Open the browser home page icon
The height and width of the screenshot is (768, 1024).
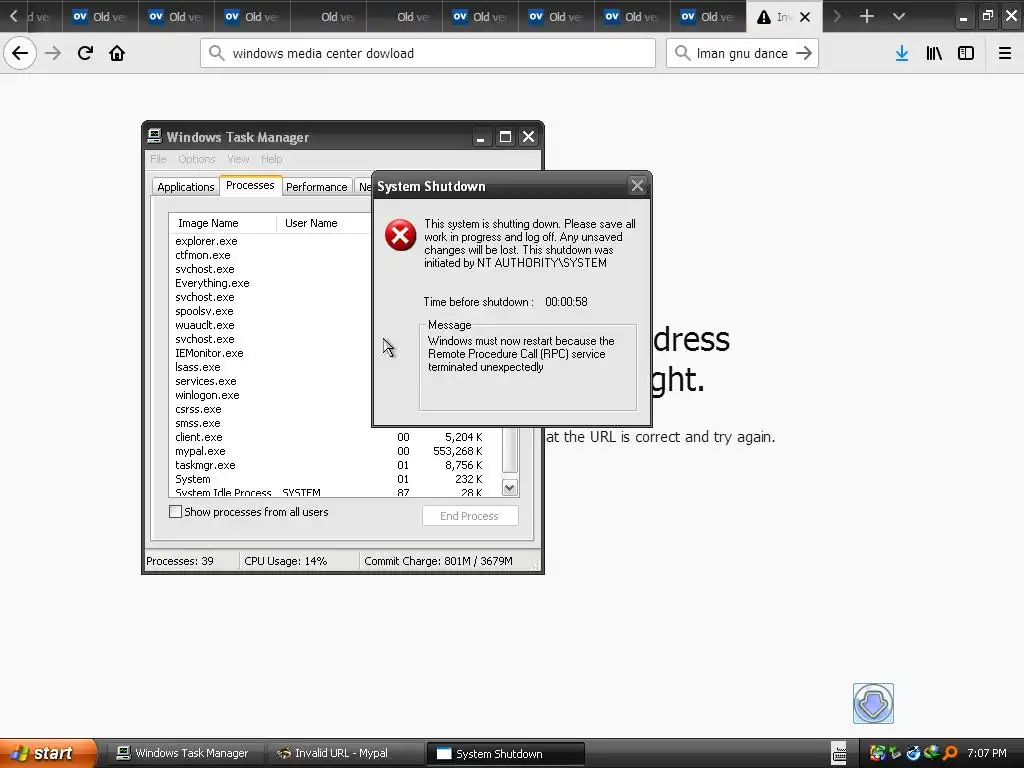[x=117, y=53]
